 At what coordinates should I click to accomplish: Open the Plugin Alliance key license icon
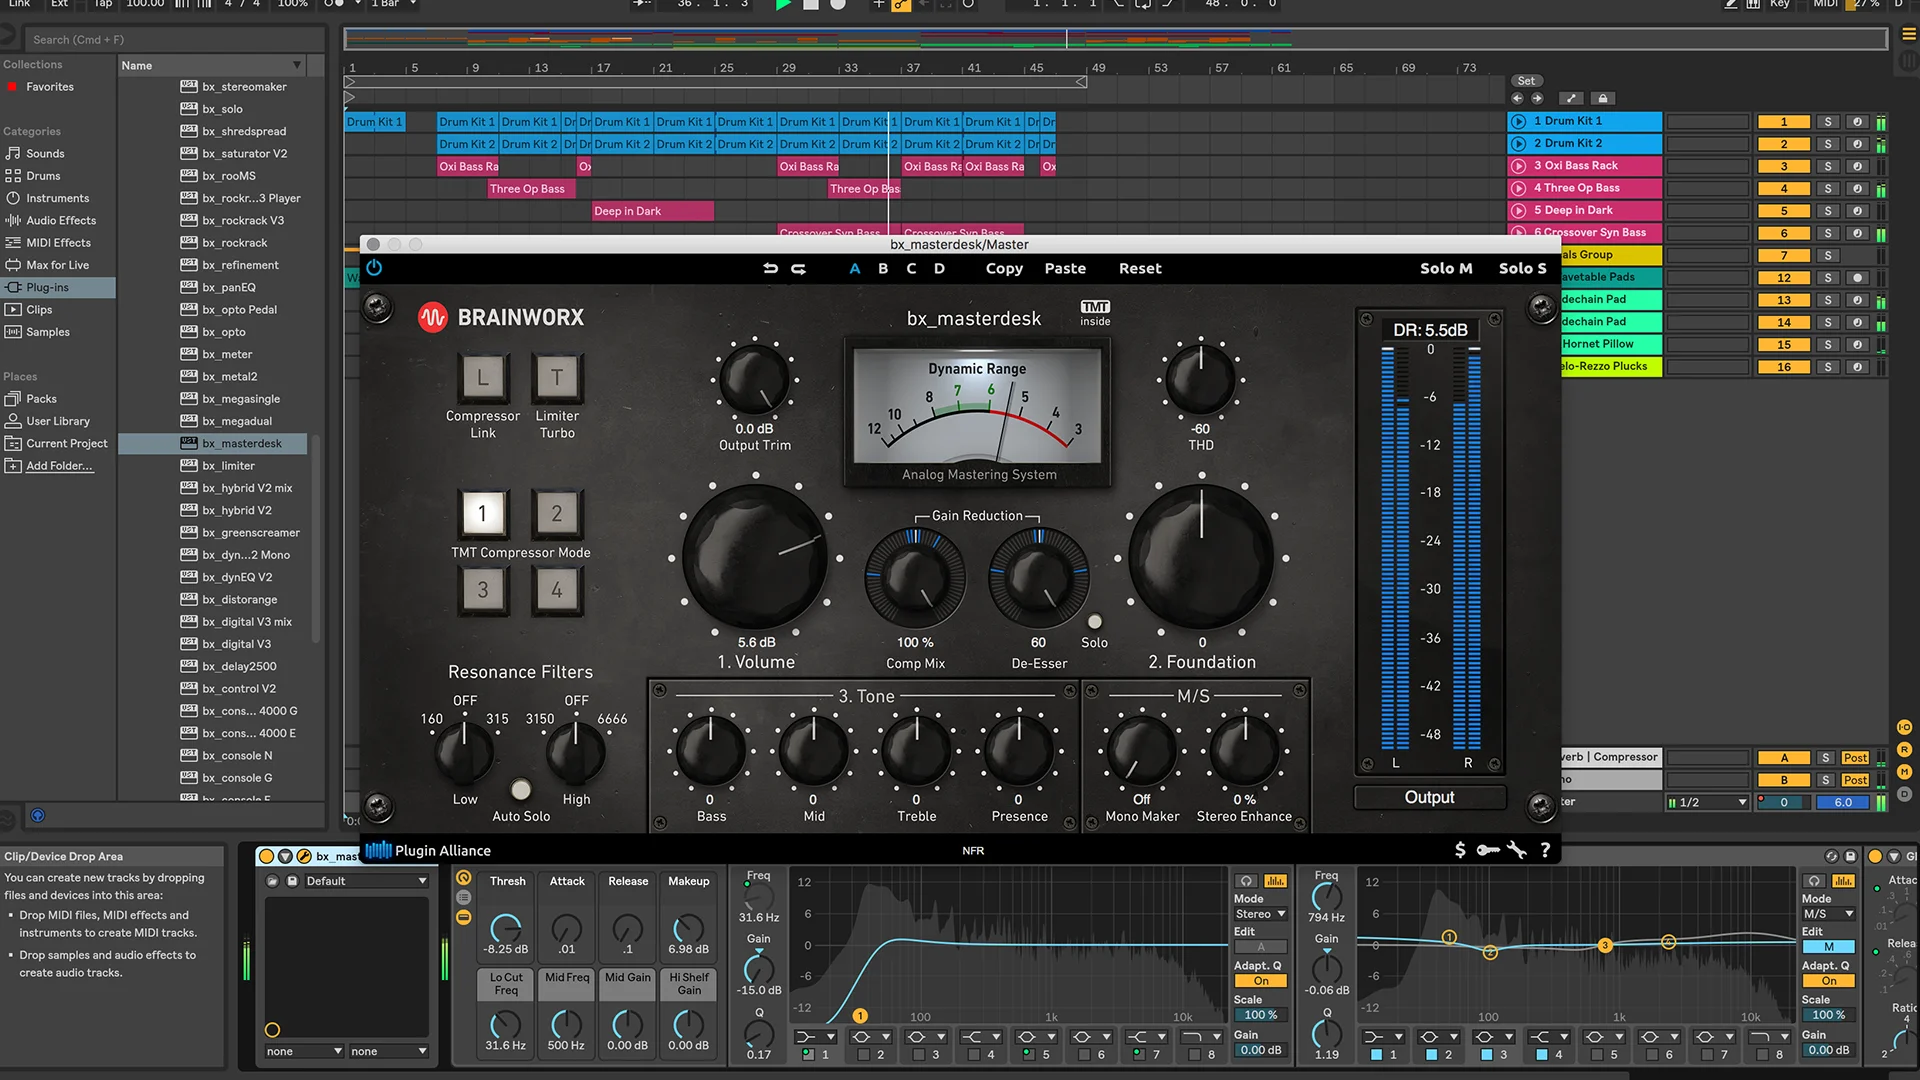1488,850
